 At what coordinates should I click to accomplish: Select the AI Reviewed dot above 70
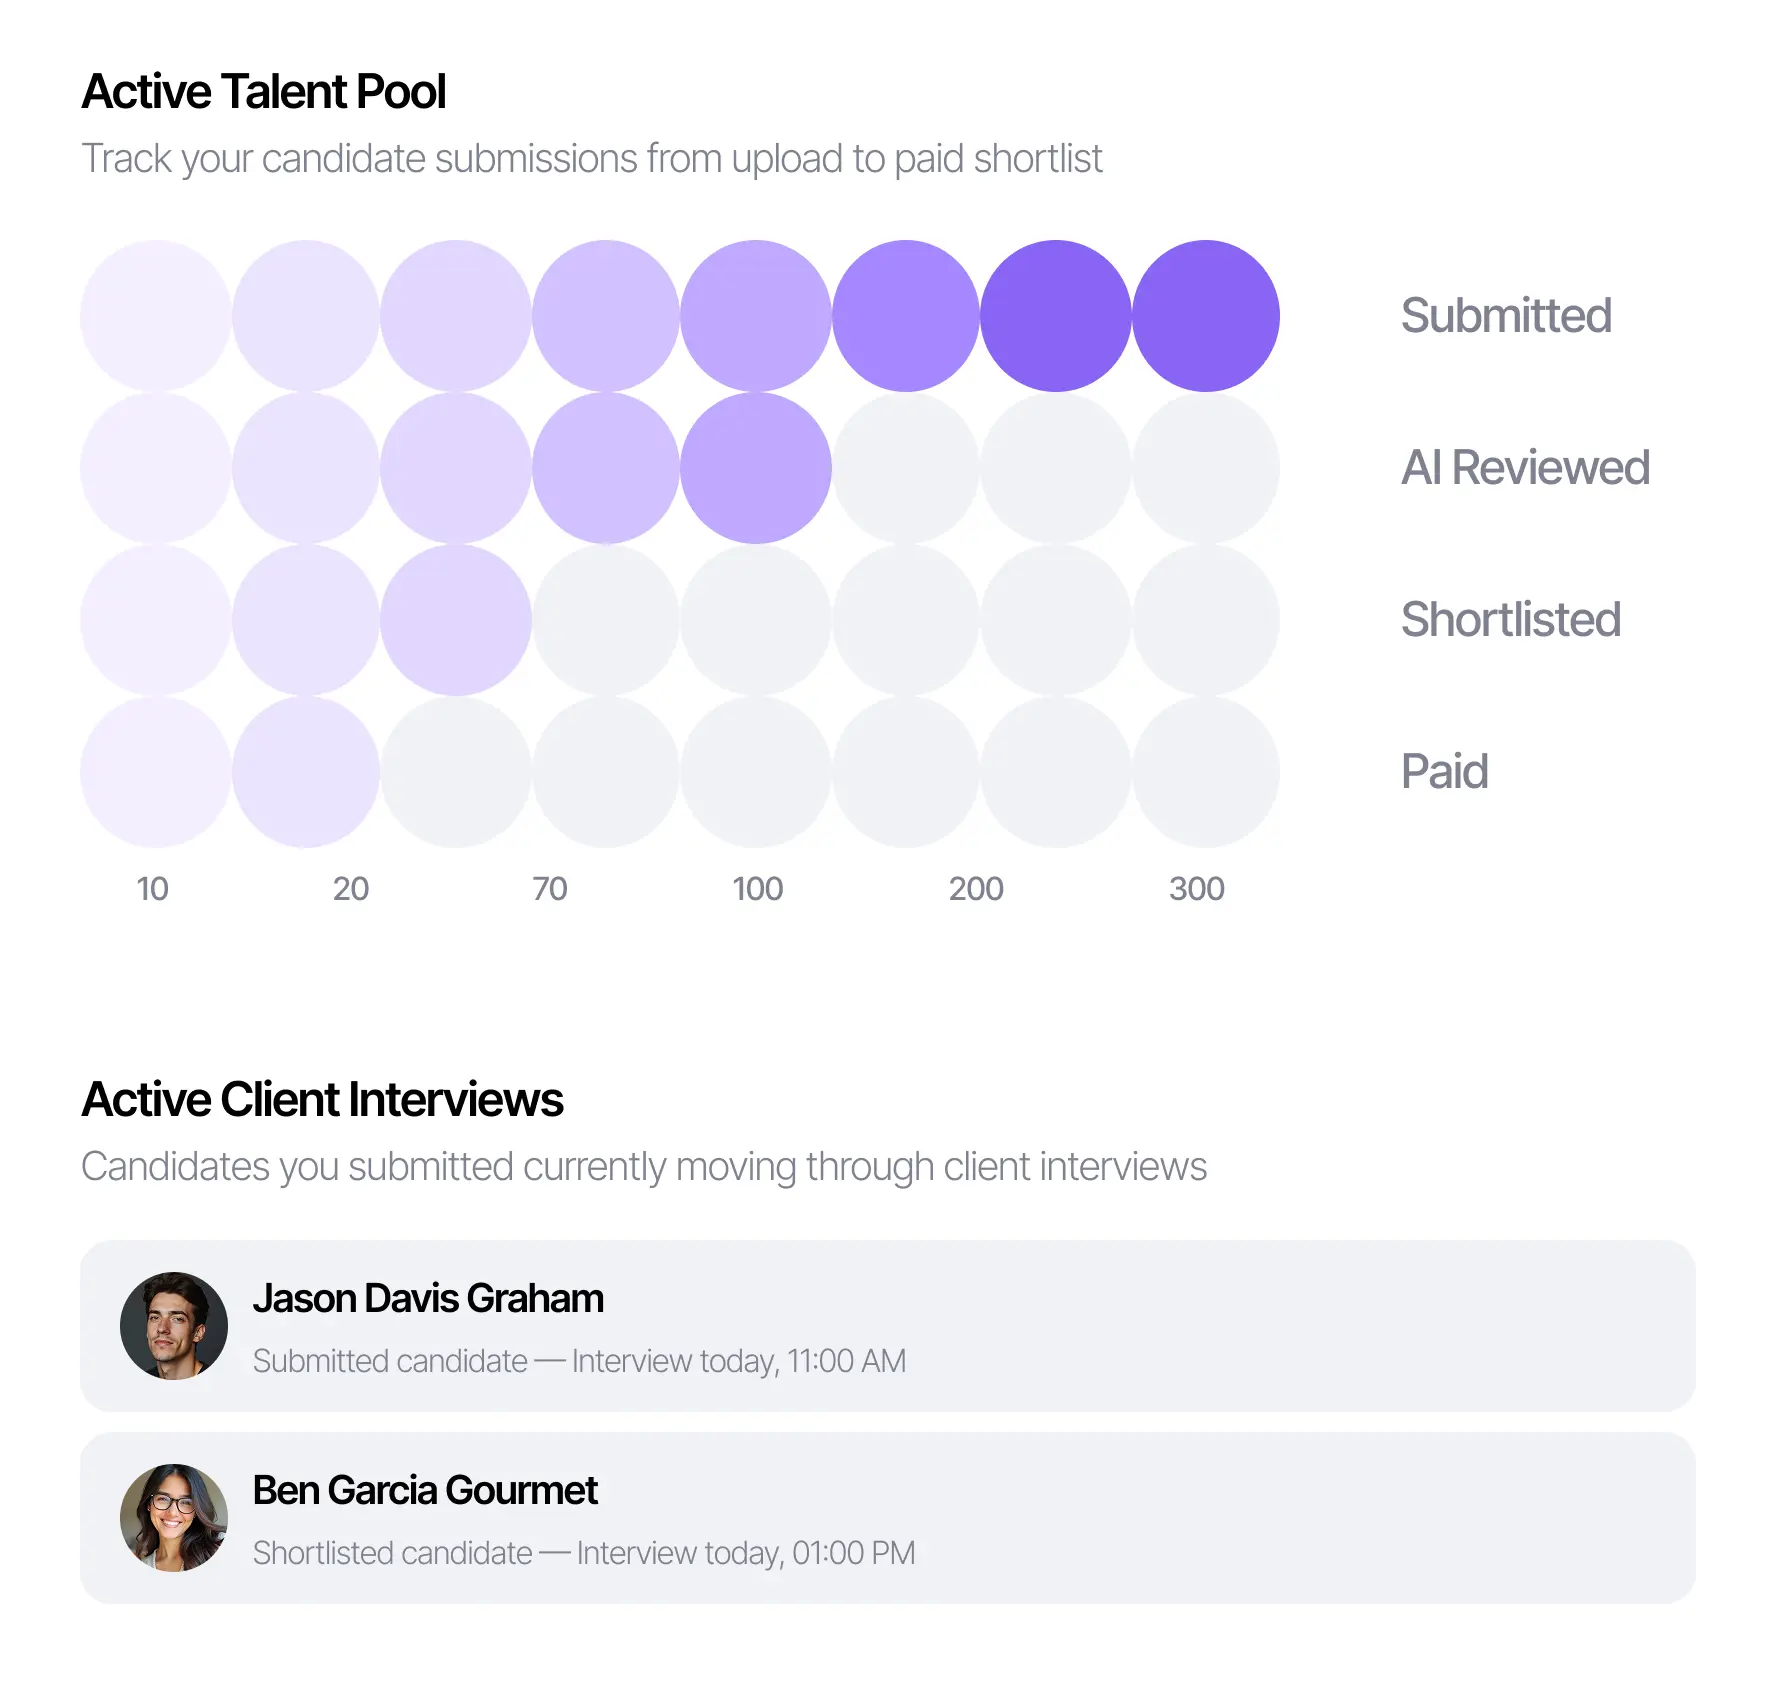(604, 467)
